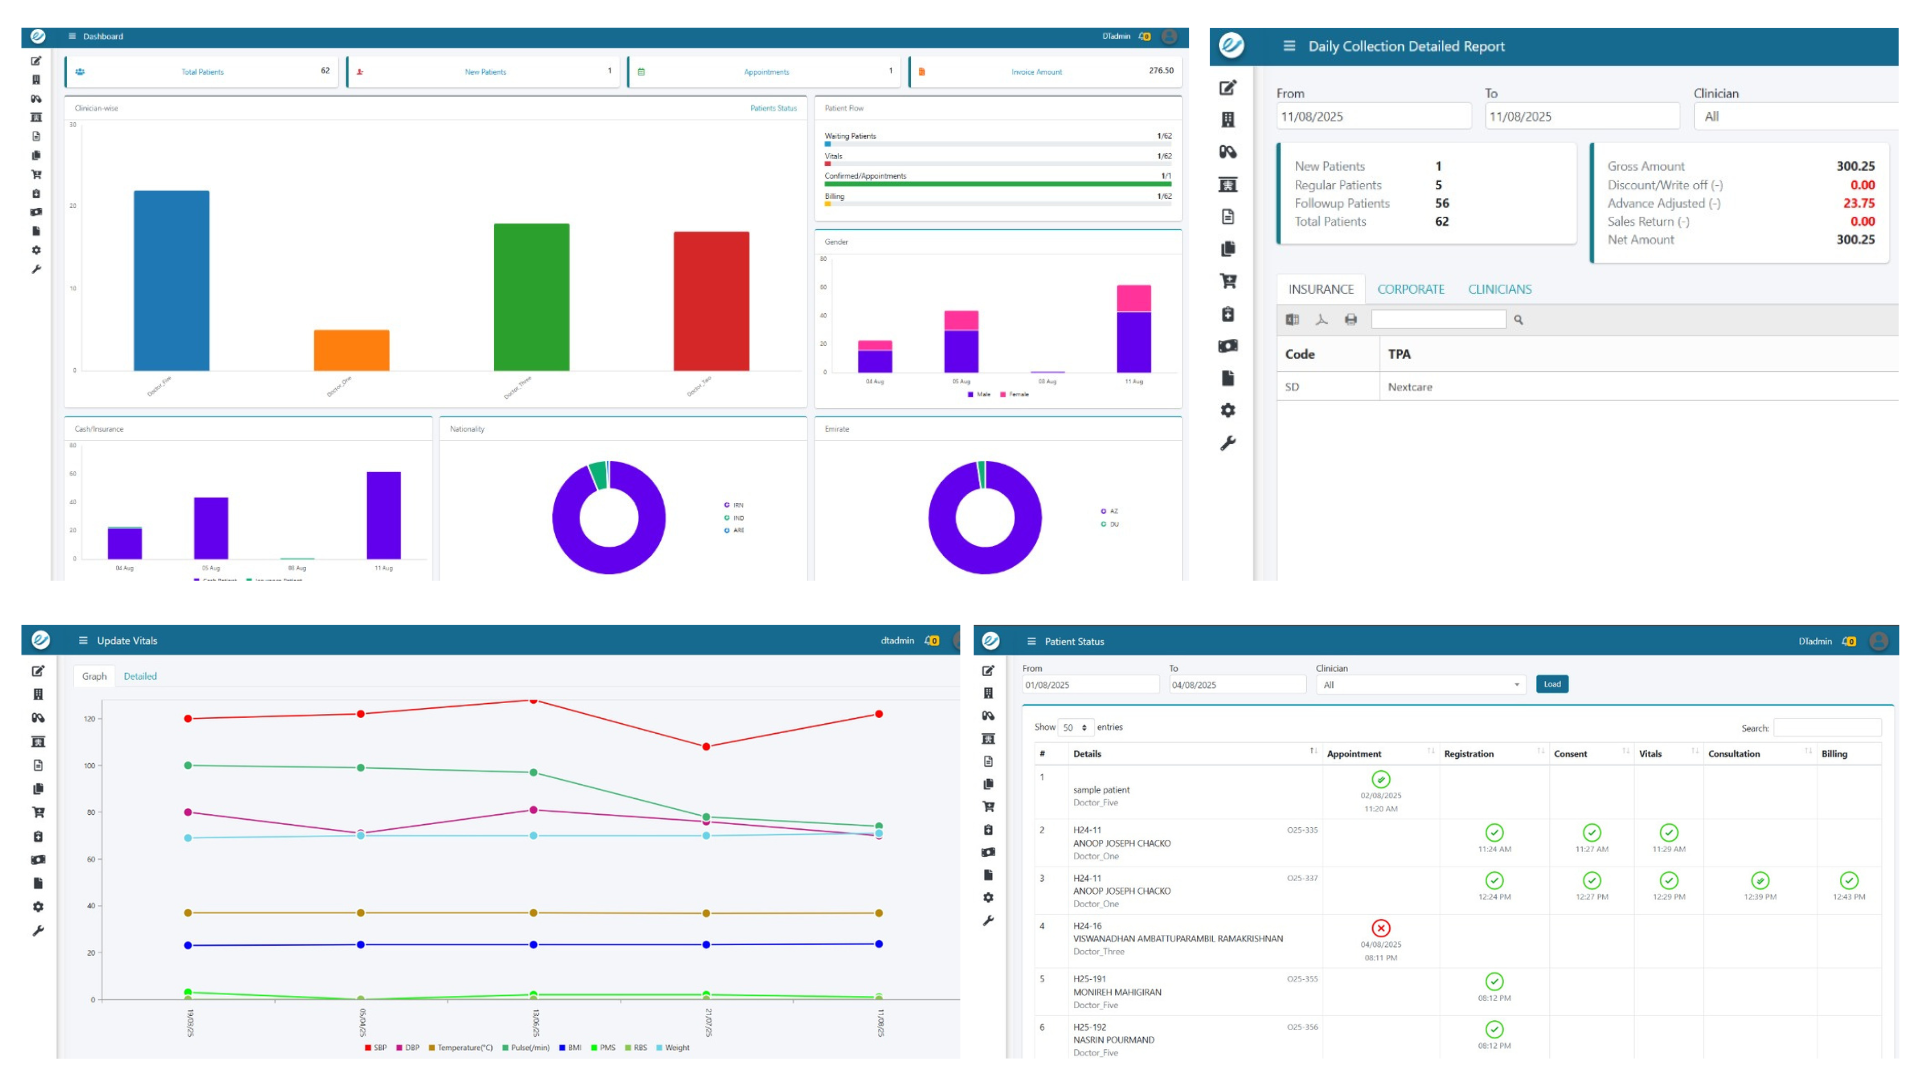This screenshot has height=1080, width=1920.
Task: Click red cancelled appointment icon for VISWANADHAN
Action: point(1380,928)
